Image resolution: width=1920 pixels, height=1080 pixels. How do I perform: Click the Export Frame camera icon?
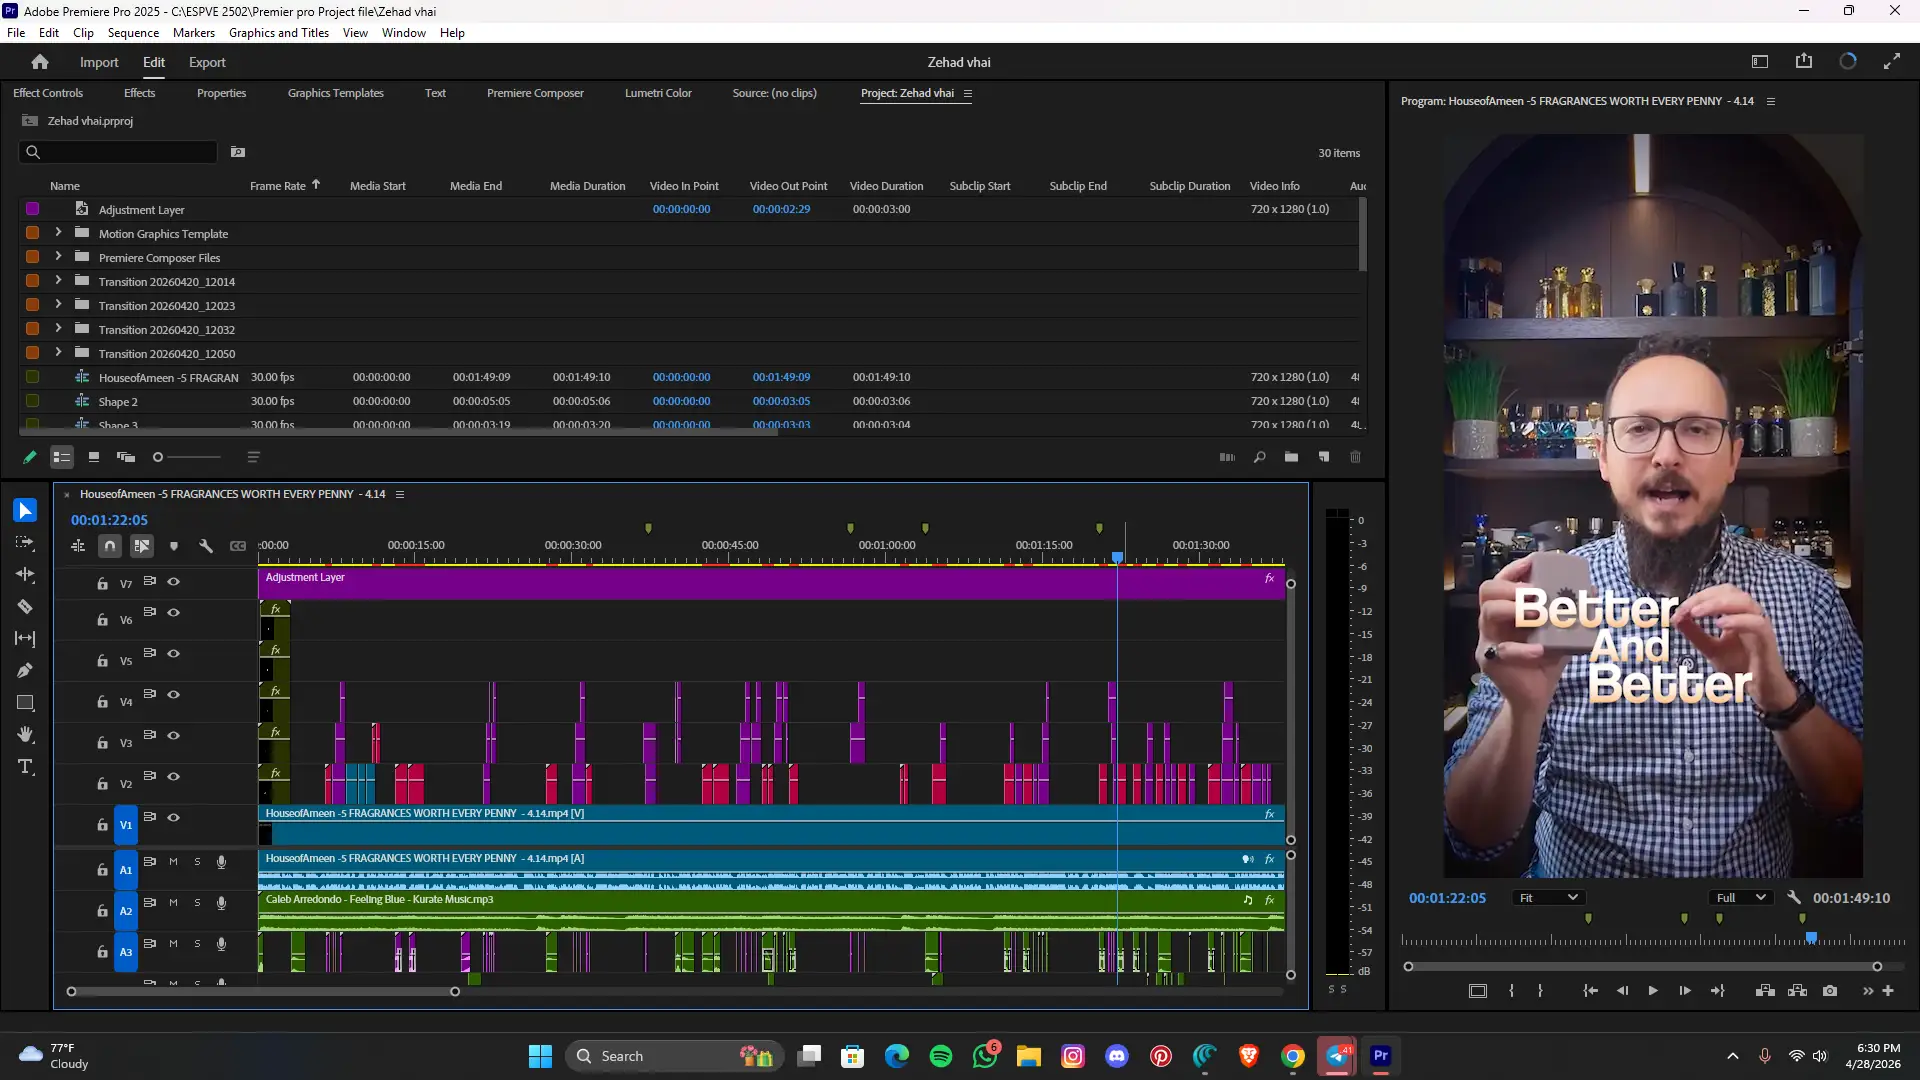1830,991
